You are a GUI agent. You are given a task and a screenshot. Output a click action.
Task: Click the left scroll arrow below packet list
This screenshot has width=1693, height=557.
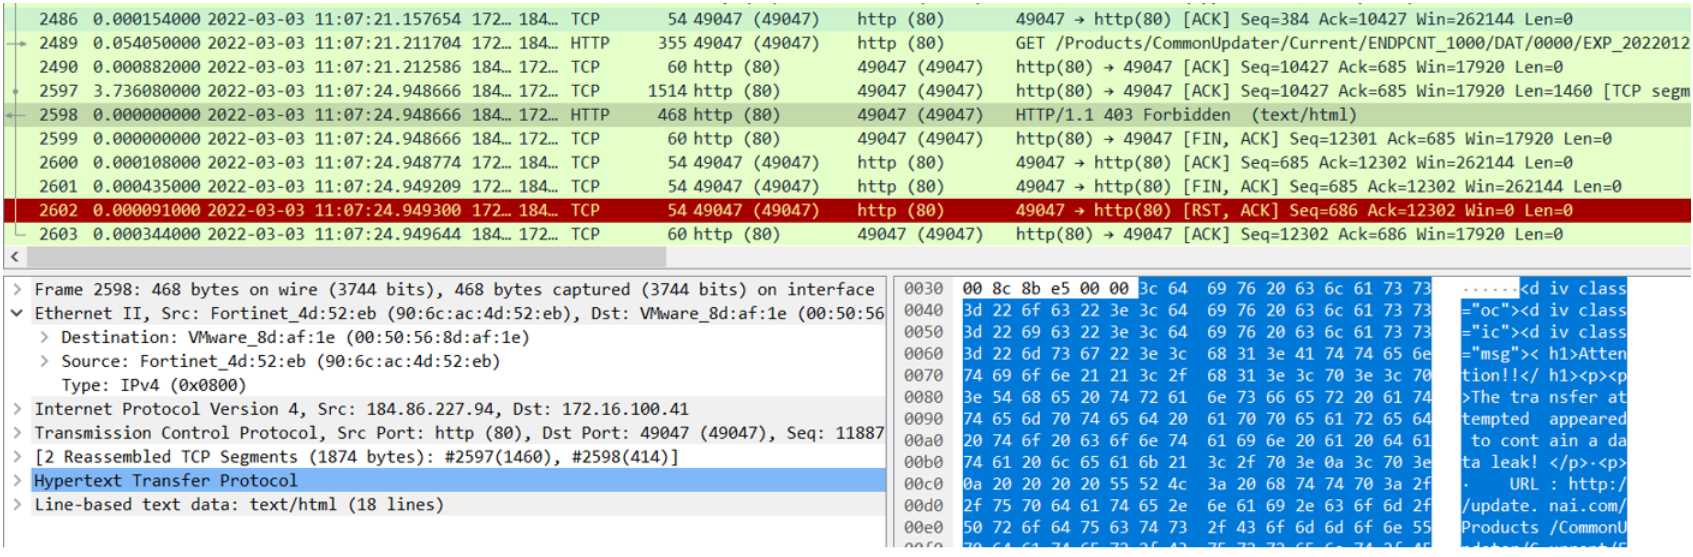(10, 257)
